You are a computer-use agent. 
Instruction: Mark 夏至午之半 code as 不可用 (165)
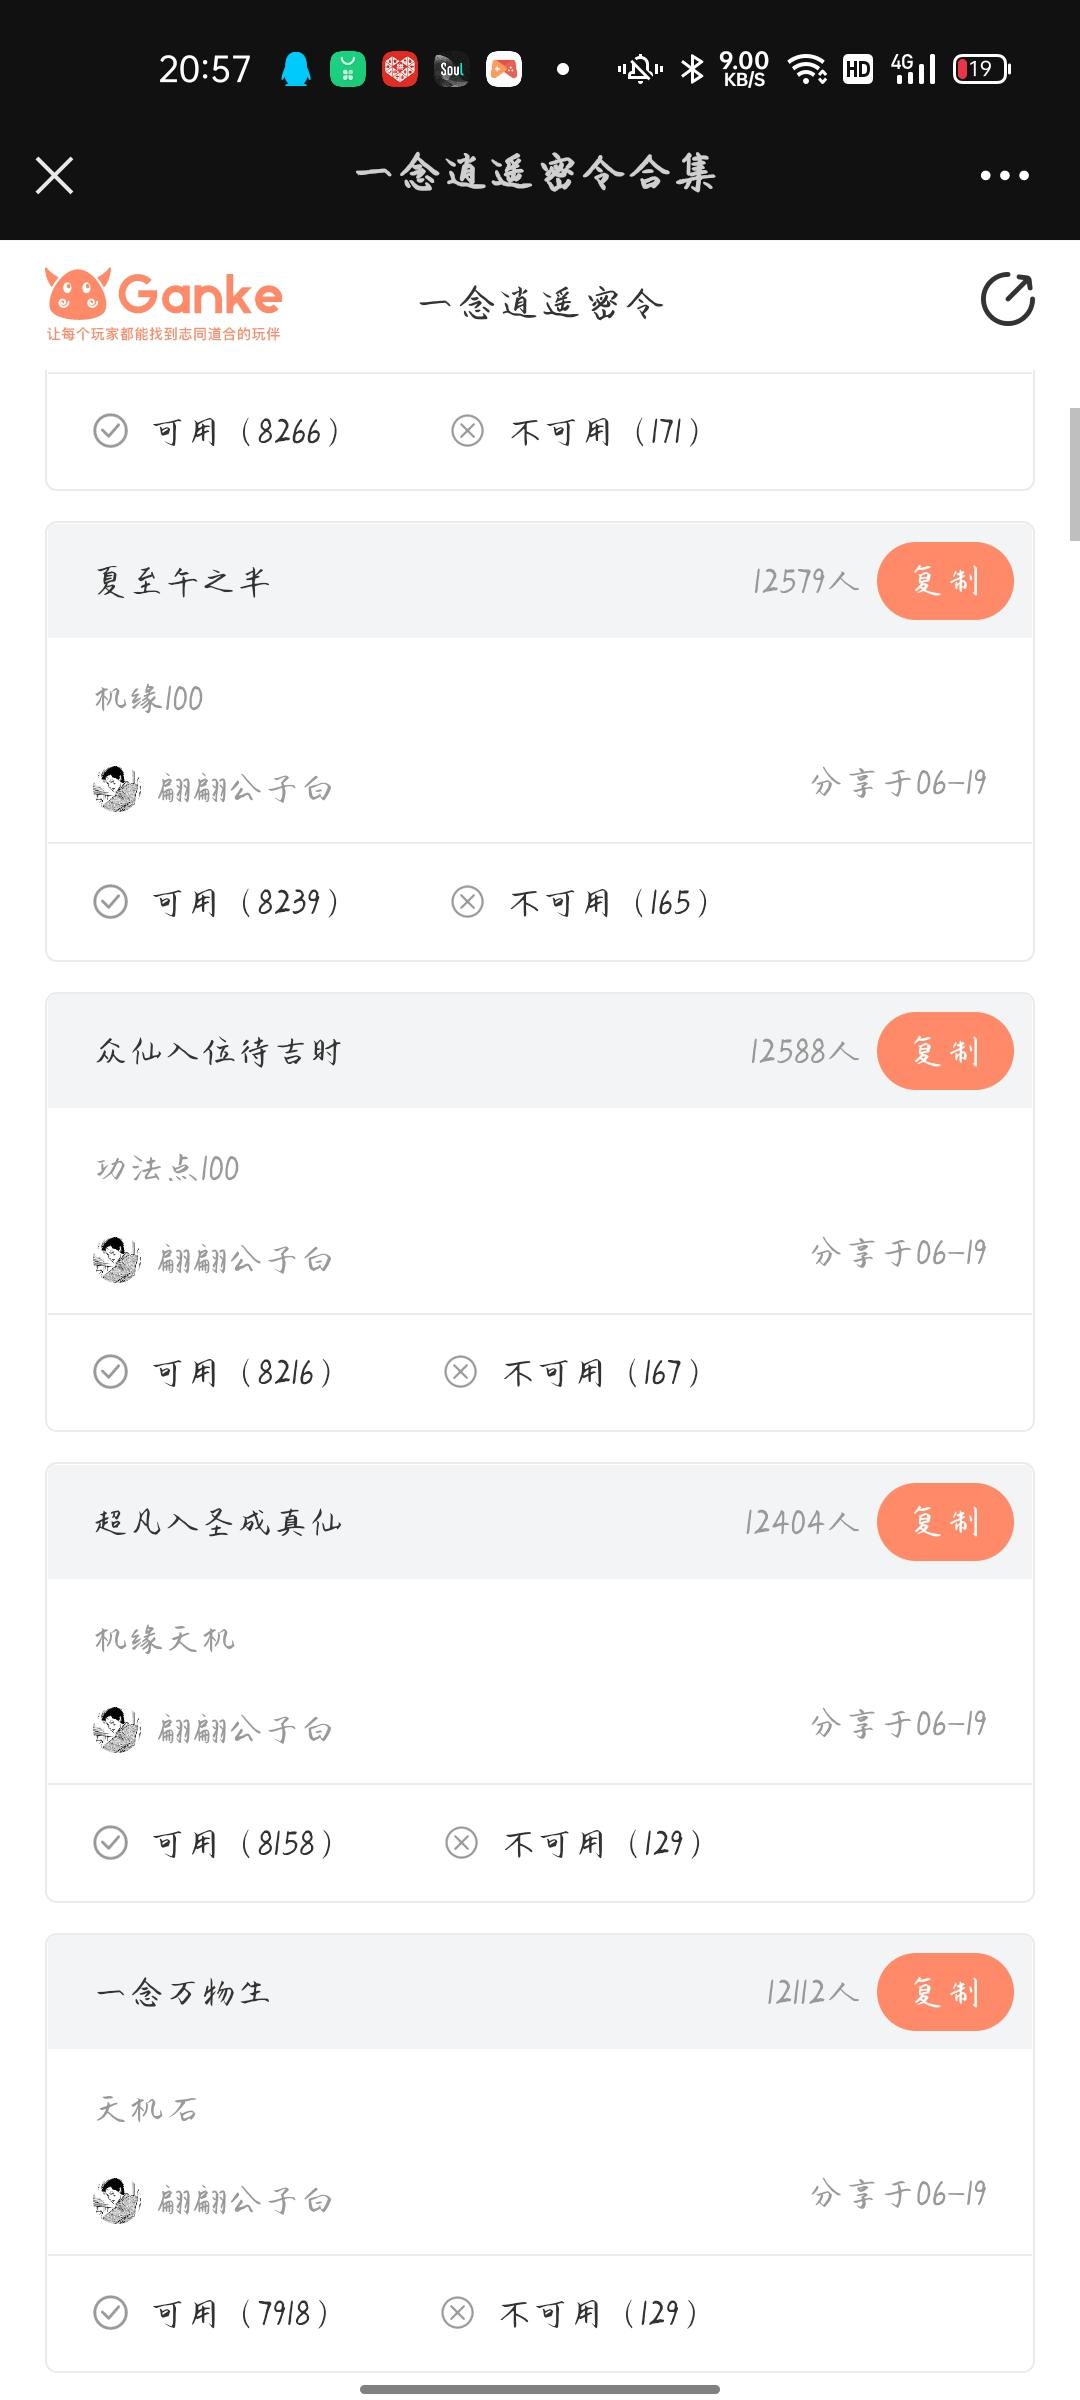coord(579,902)
